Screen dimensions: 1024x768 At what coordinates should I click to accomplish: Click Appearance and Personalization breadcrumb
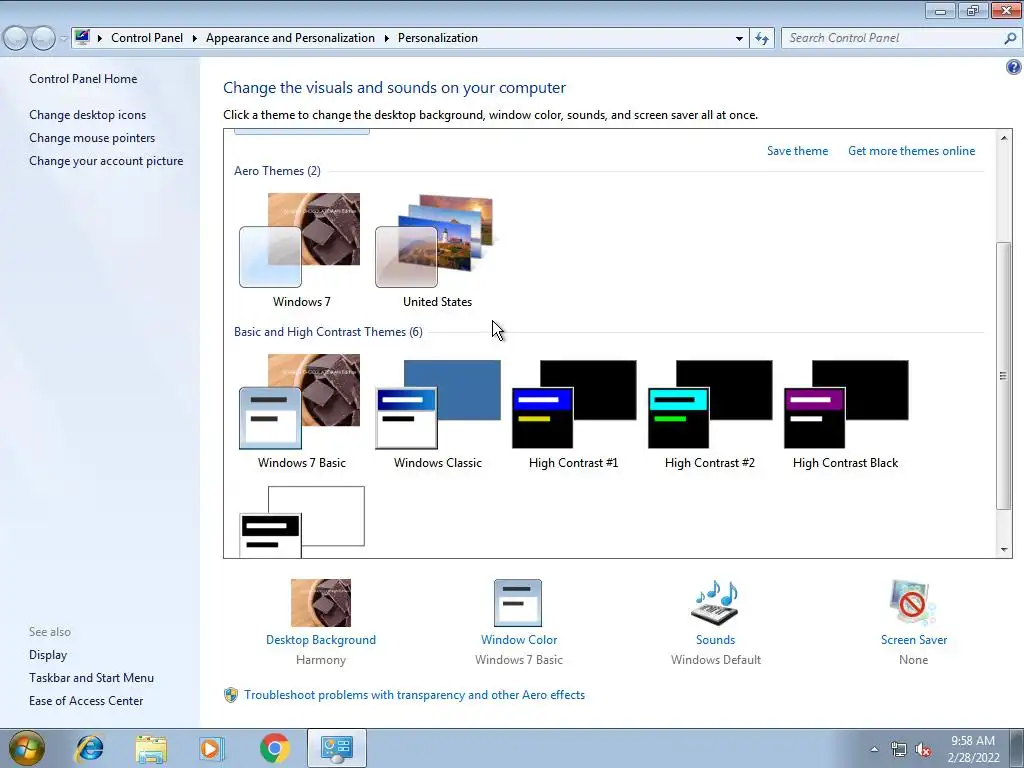click(290, 38)
